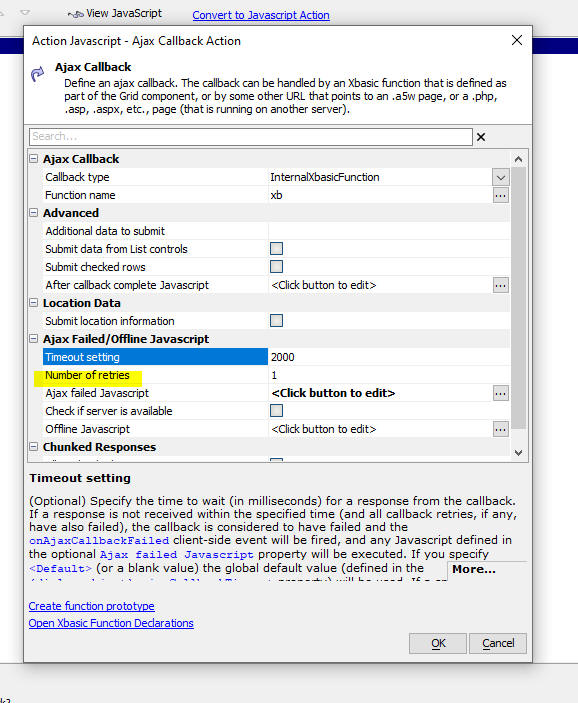Open the Create function prototype link
This screenshot has width=578, height=703.
pos(91,606)
